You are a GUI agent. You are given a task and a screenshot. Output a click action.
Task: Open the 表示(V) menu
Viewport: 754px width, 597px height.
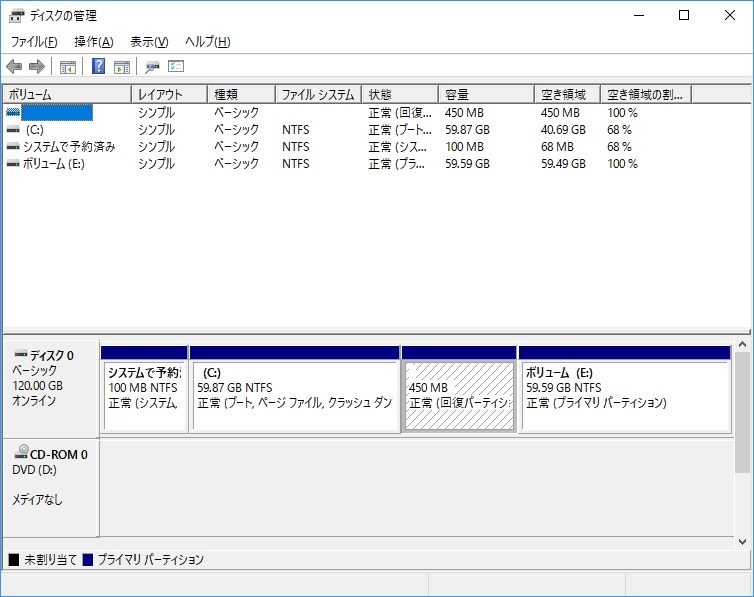pyautogui.click(x=149, y=42)
